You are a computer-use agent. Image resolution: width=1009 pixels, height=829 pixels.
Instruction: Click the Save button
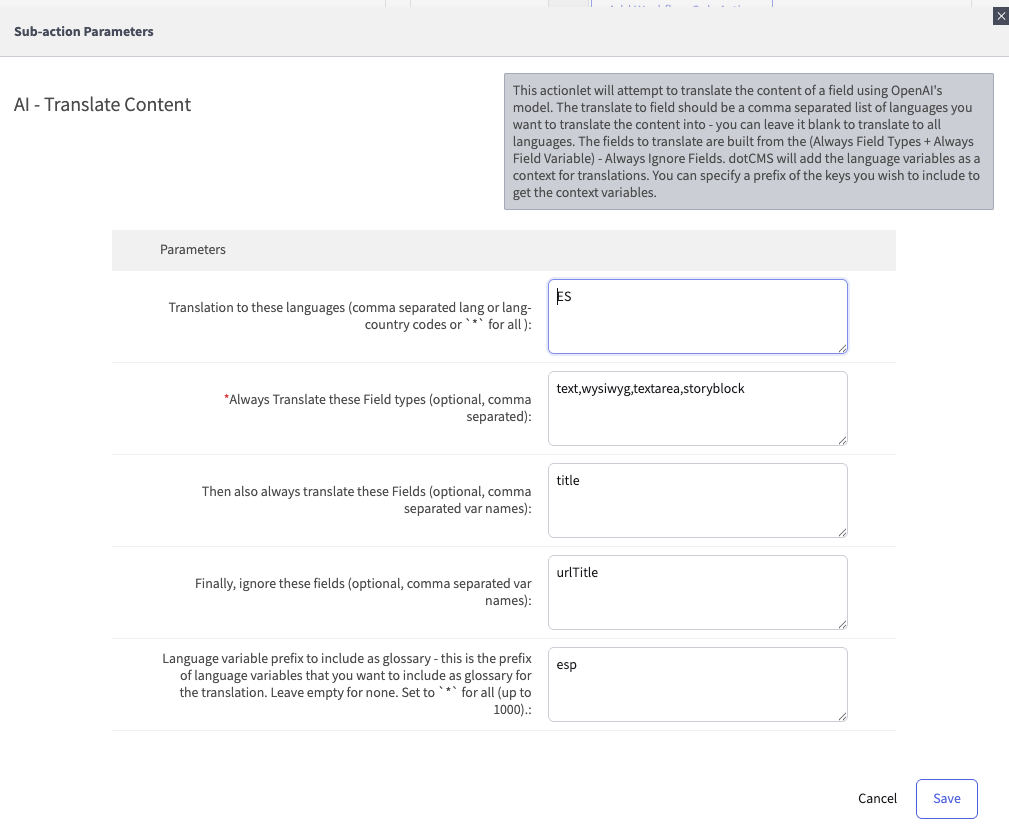point(946,798)
